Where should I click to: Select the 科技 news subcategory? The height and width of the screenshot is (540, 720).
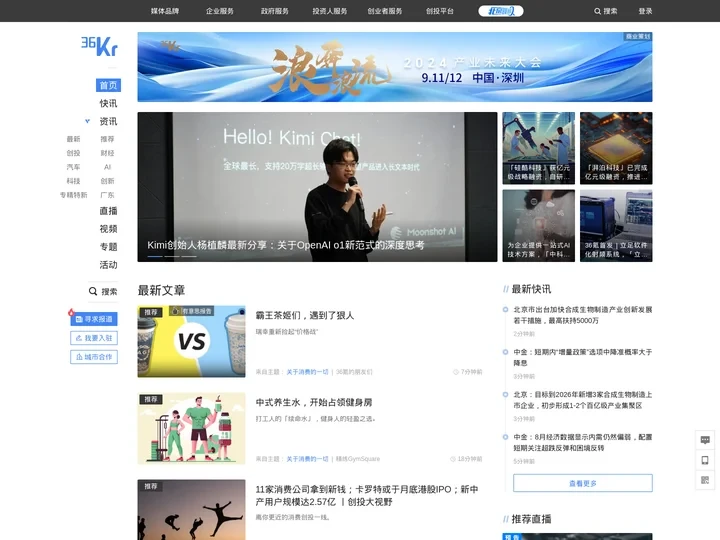73,181
